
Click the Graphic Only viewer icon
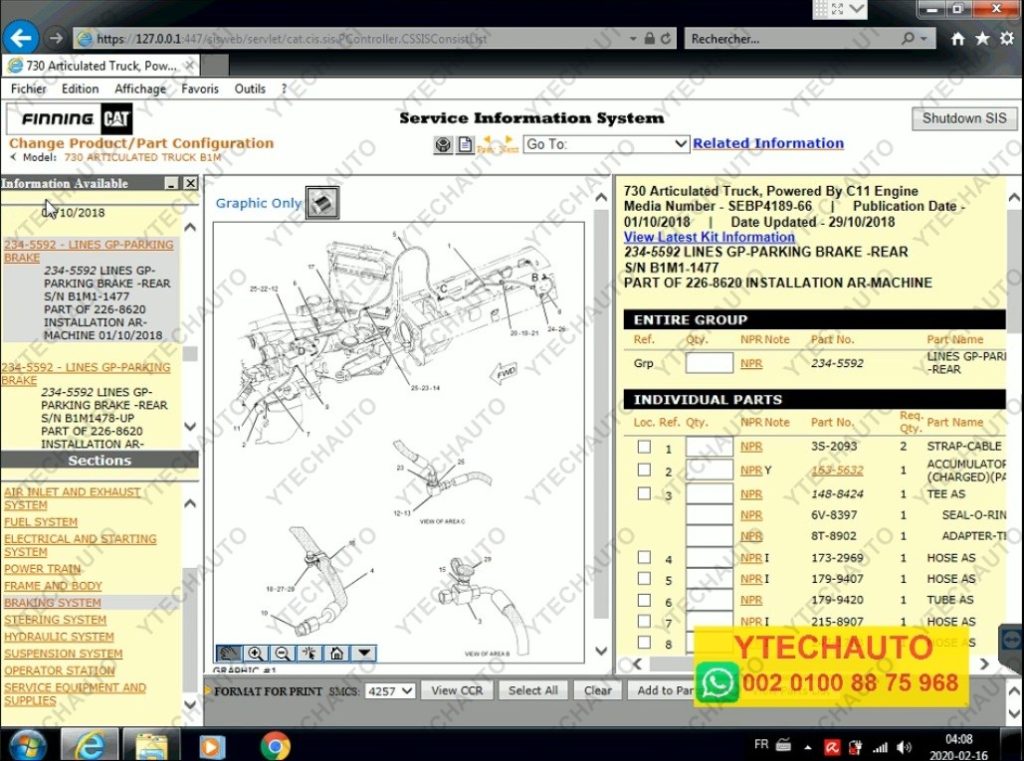[323, 202]
